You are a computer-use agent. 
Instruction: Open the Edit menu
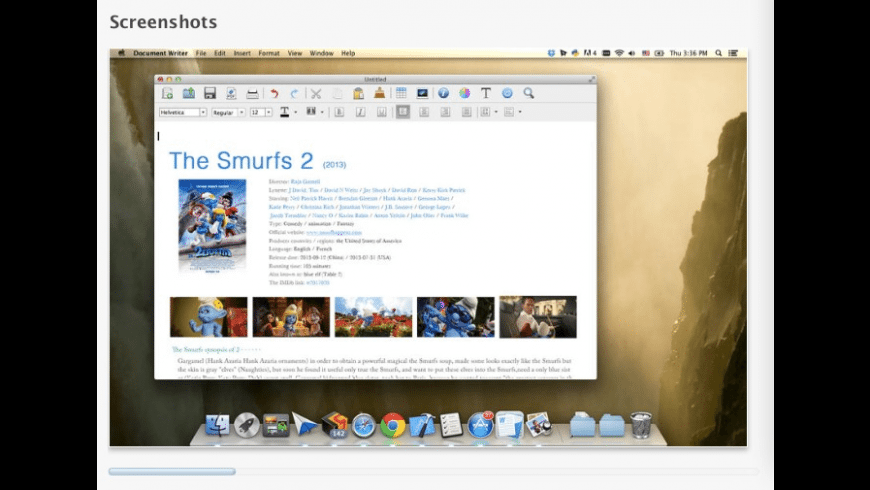(220, 53)
